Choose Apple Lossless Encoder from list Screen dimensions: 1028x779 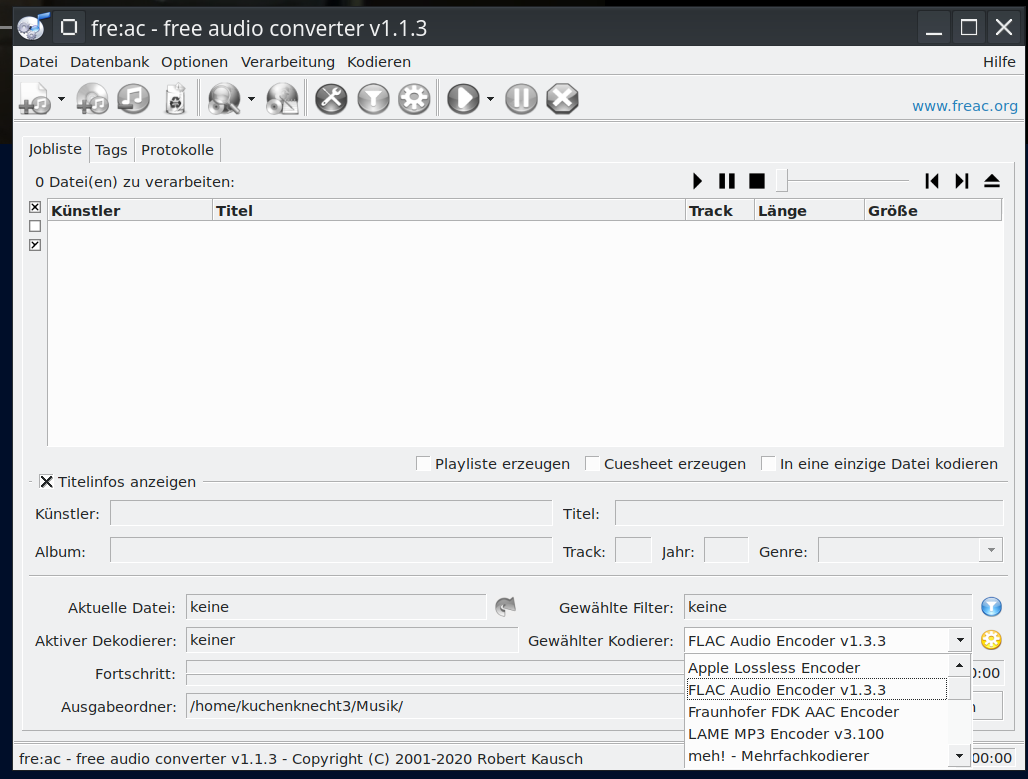pos(816,668)
